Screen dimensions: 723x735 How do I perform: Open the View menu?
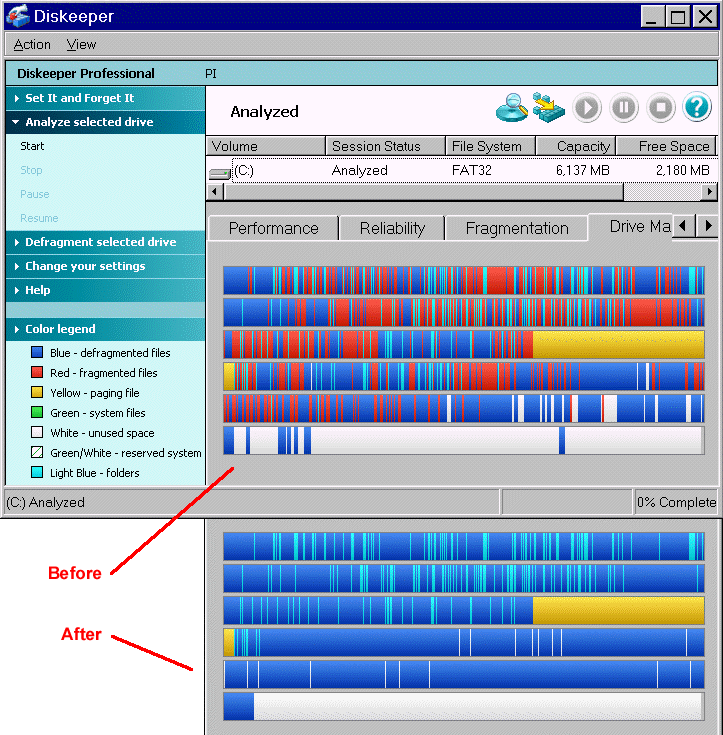(x=81, y=45)
